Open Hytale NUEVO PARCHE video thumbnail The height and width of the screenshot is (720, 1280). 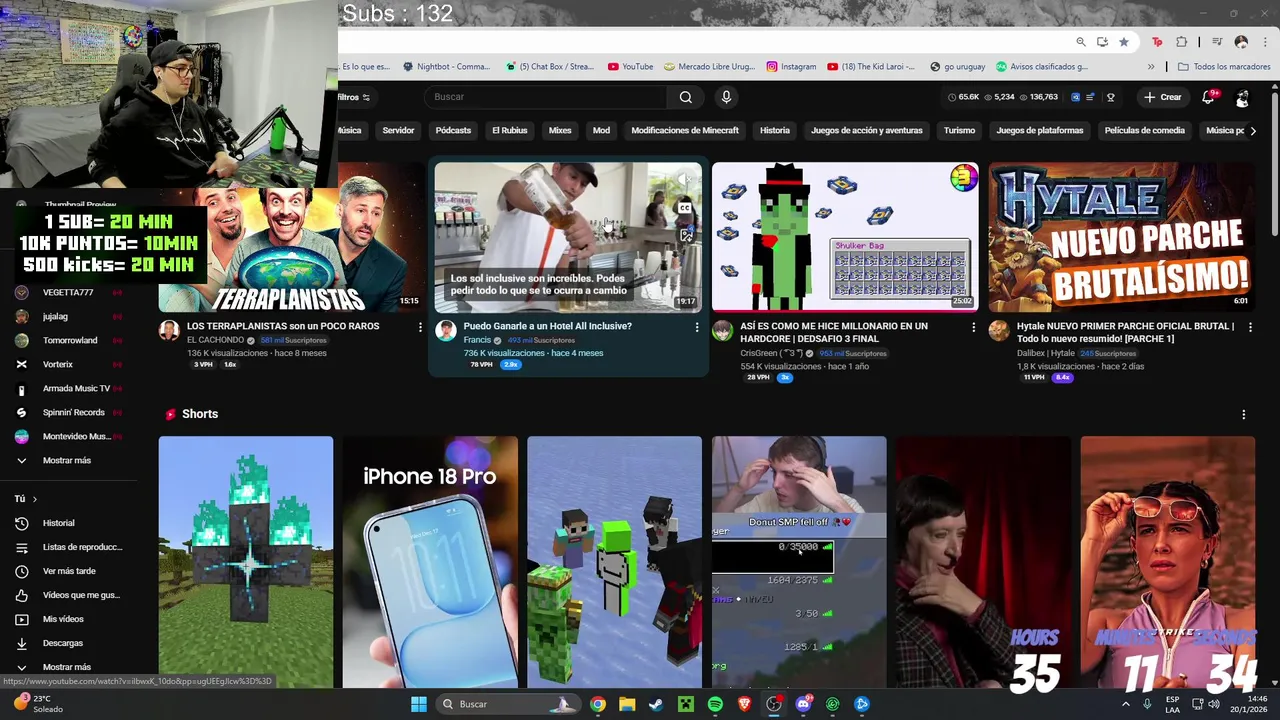[x=1122, y=238]
